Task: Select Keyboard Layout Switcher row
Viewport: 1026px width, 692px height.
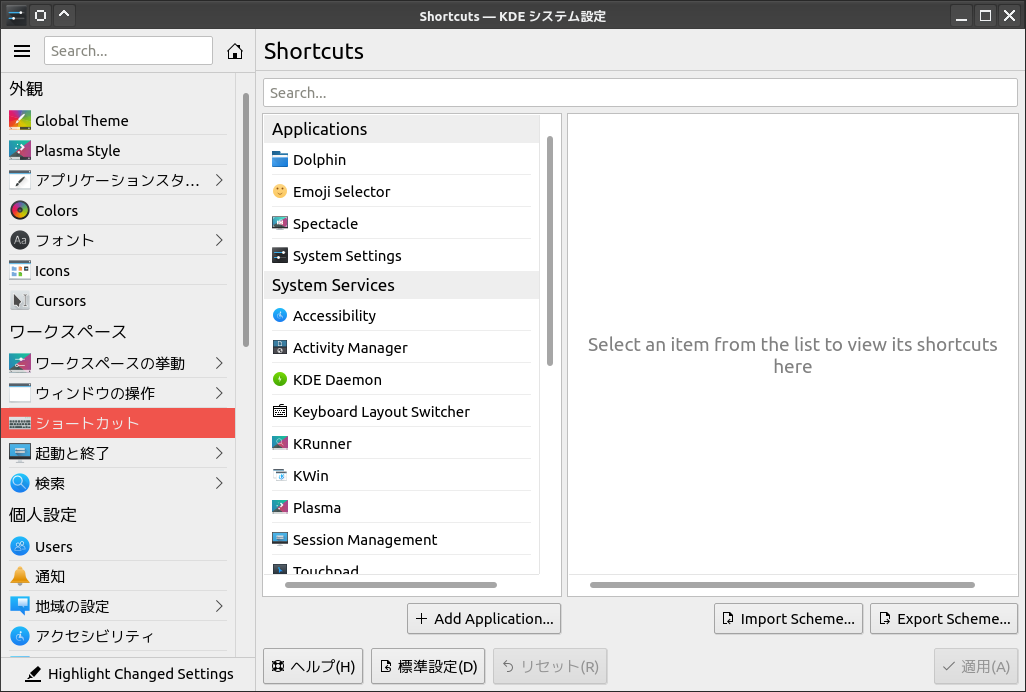Action: (402, 412)
